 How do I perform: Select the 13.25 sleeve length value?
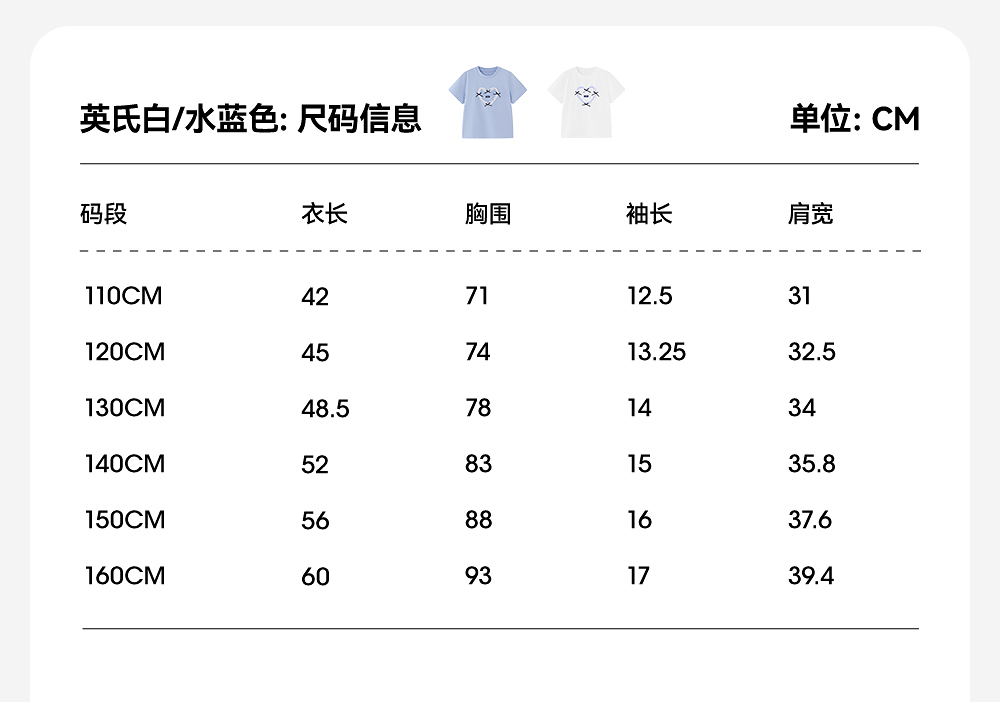[x=656, y=352]
